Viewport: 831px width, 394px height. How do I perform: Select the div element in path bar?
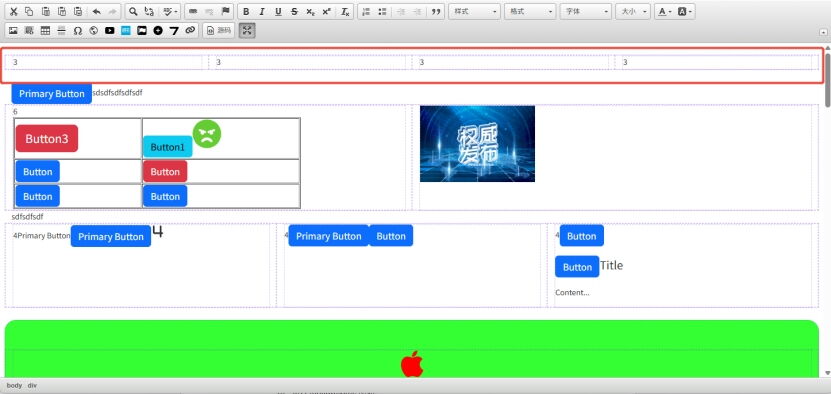[x=32, y=386]
